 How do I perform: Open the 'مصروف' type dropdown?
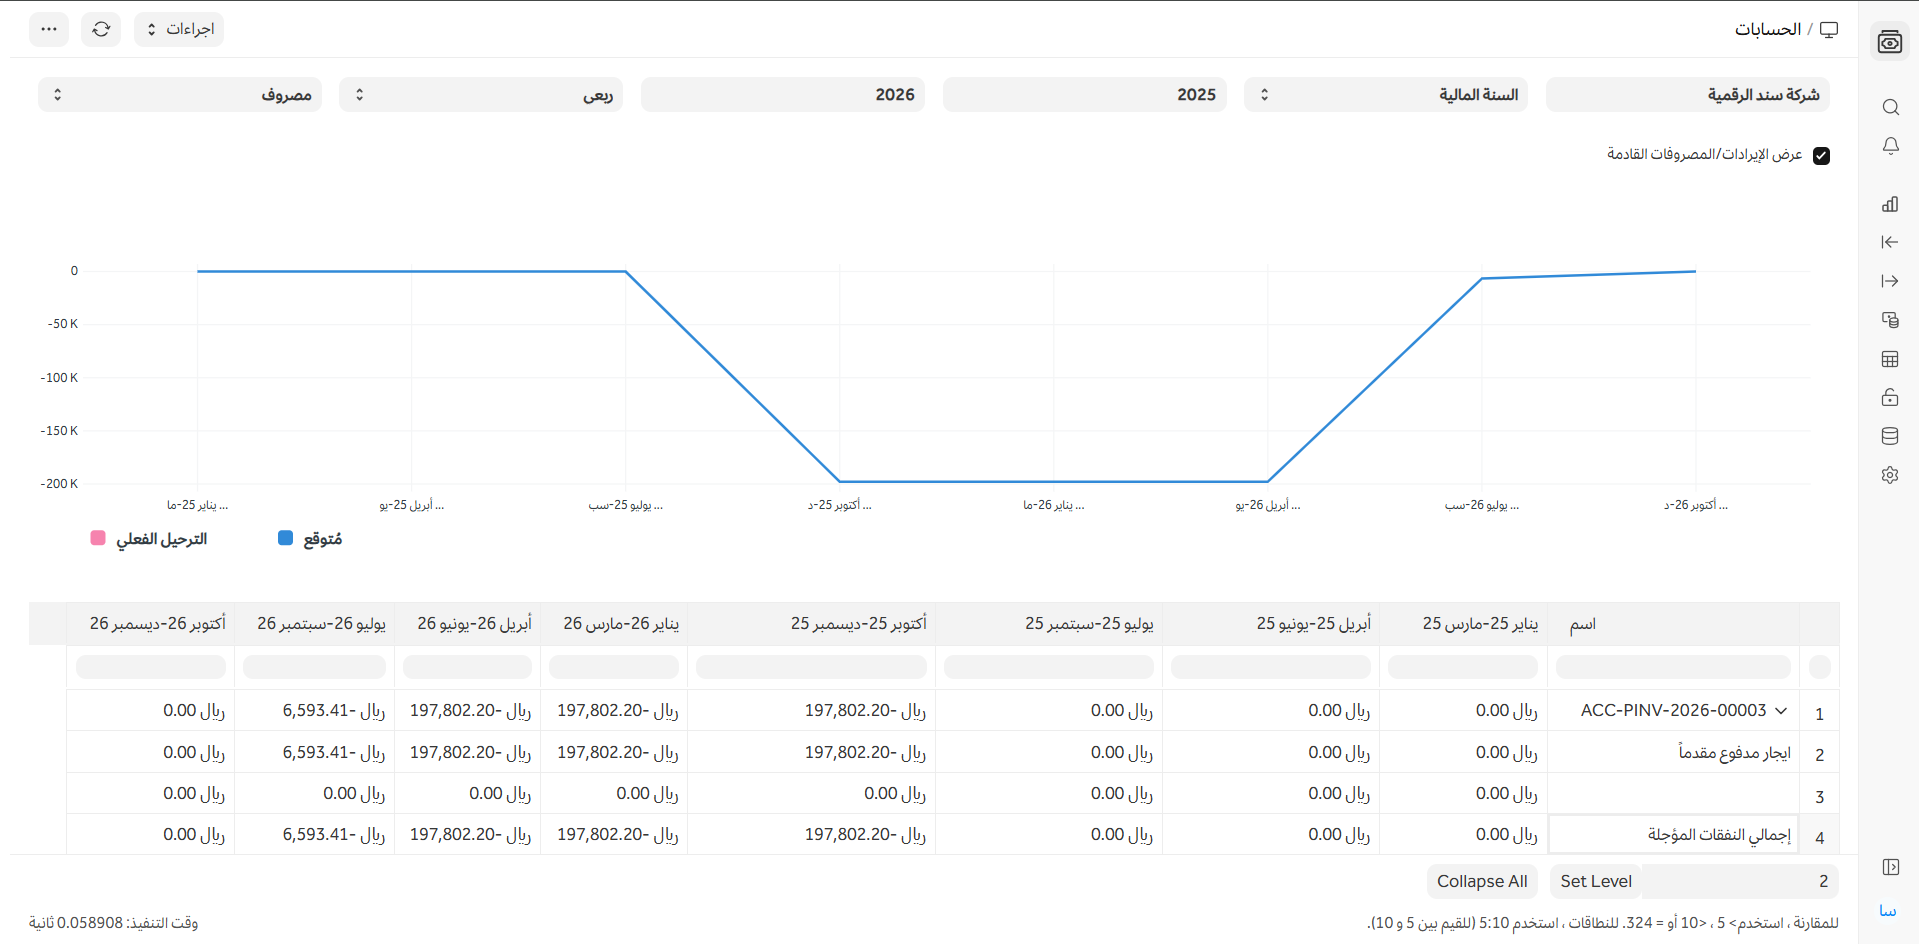(180, 95)
